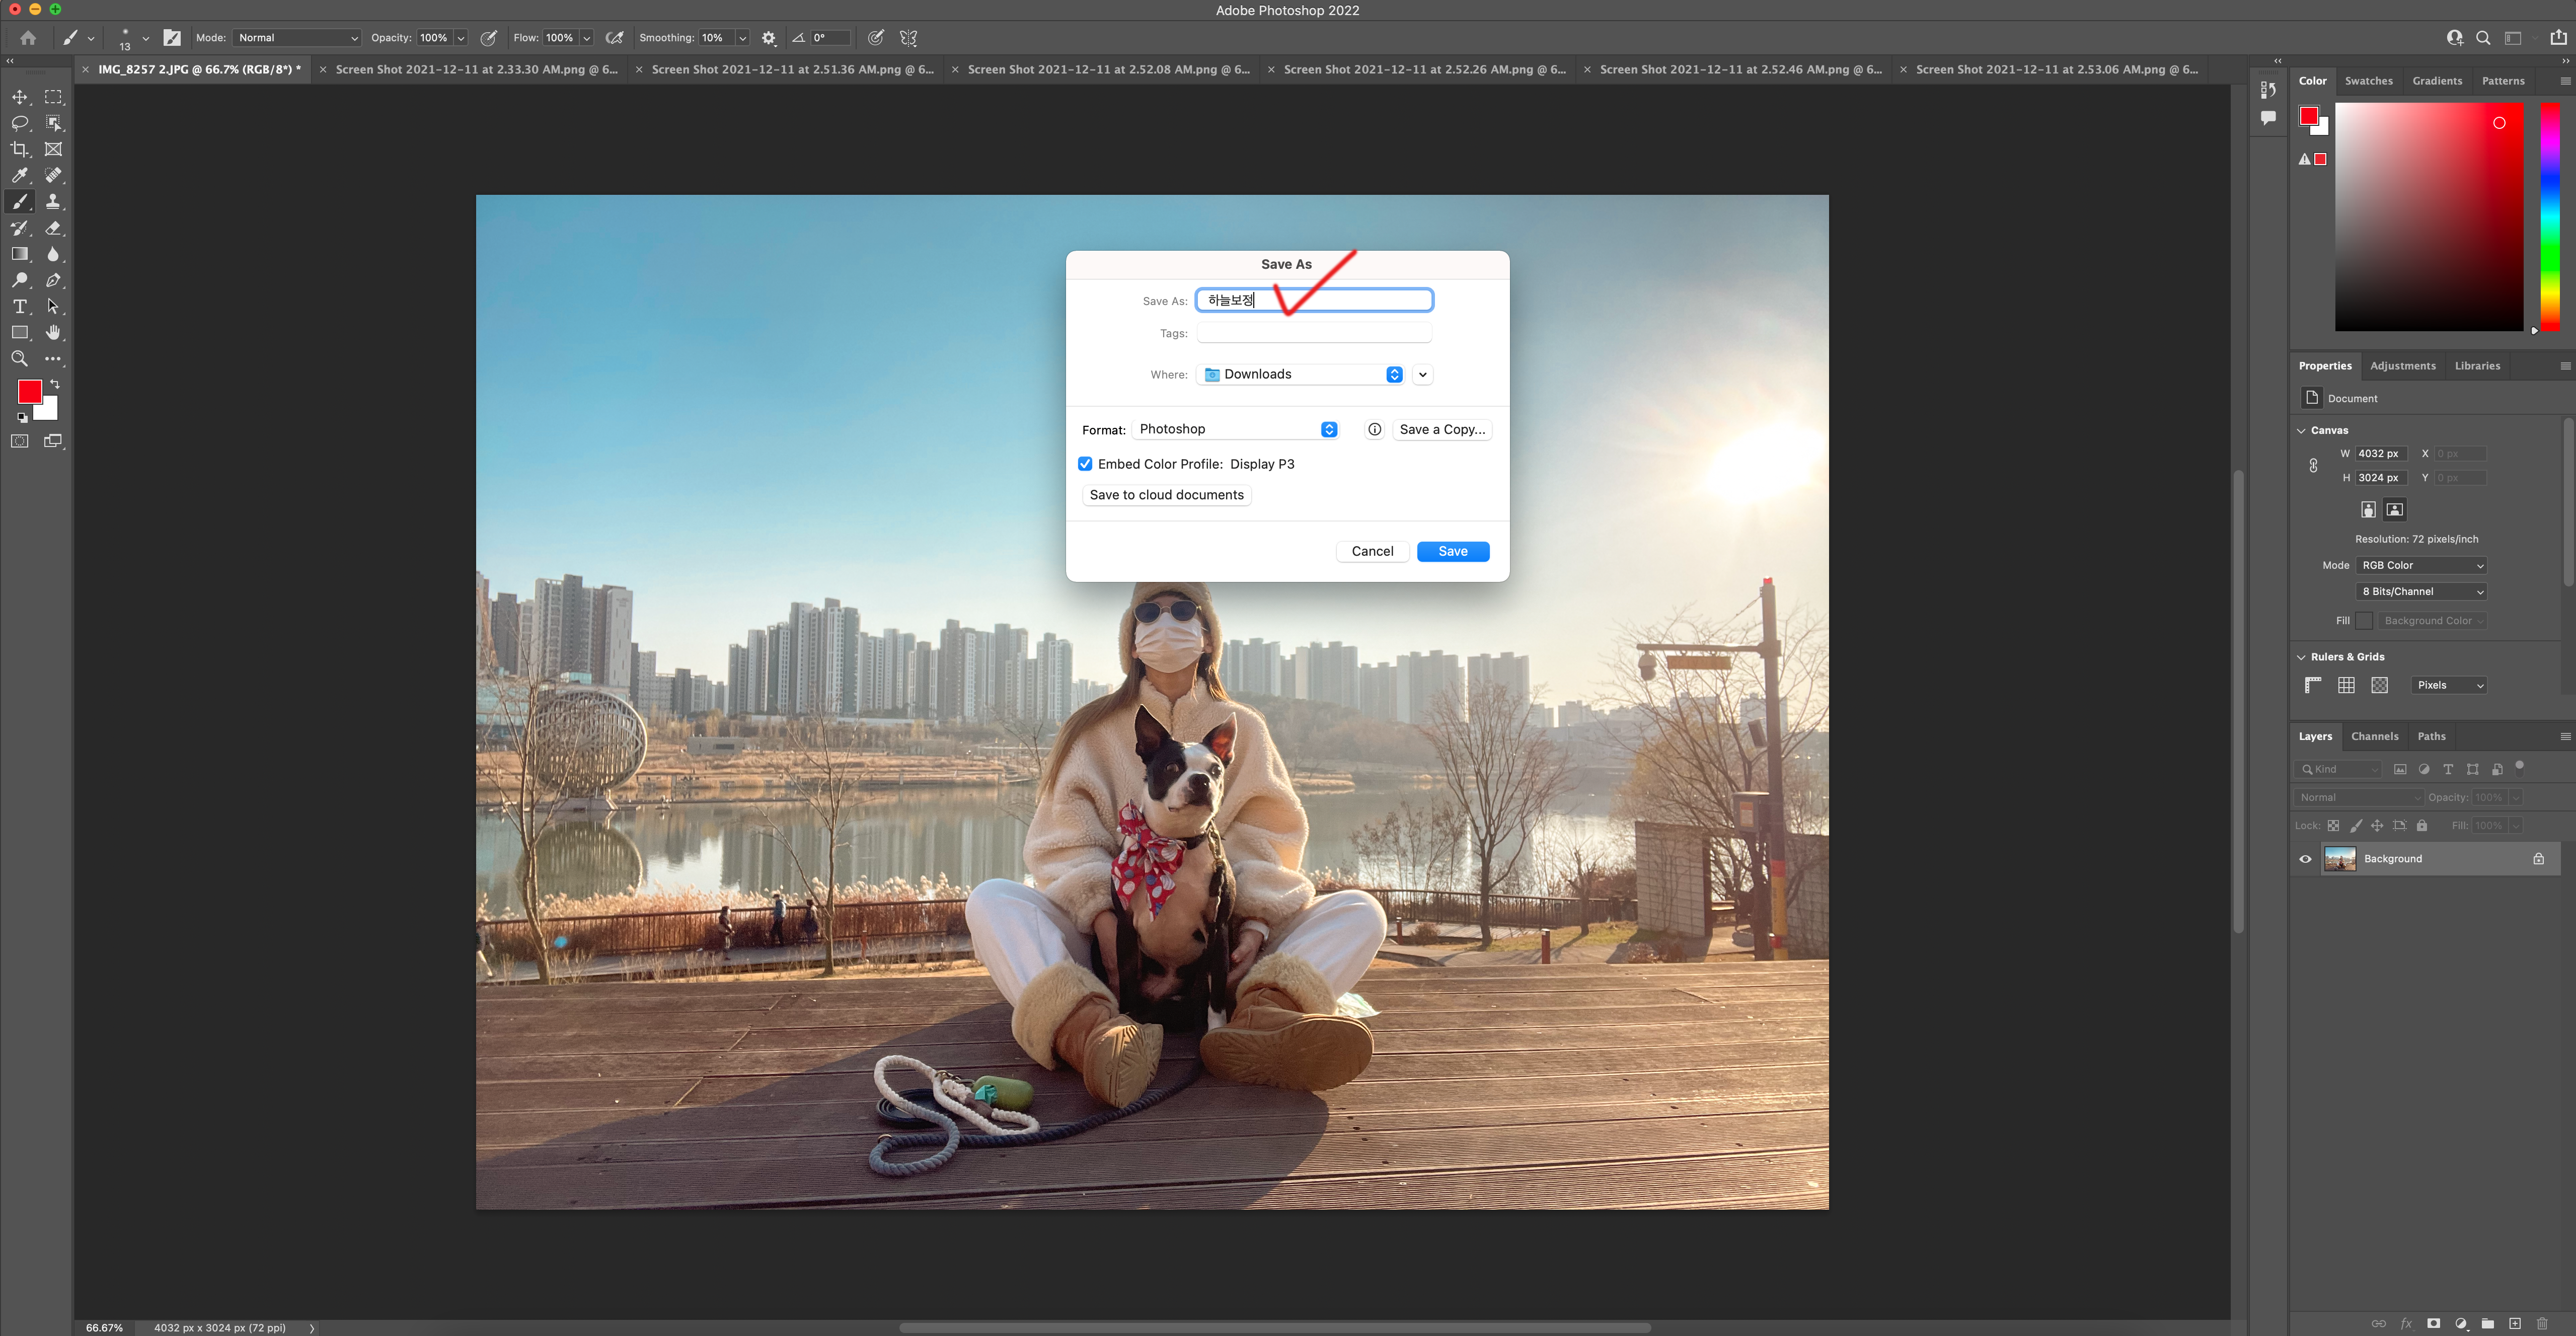Viewport: 2576px width, 1336px height.
Task: Hide the Background layer
Action: (2306, 859)
